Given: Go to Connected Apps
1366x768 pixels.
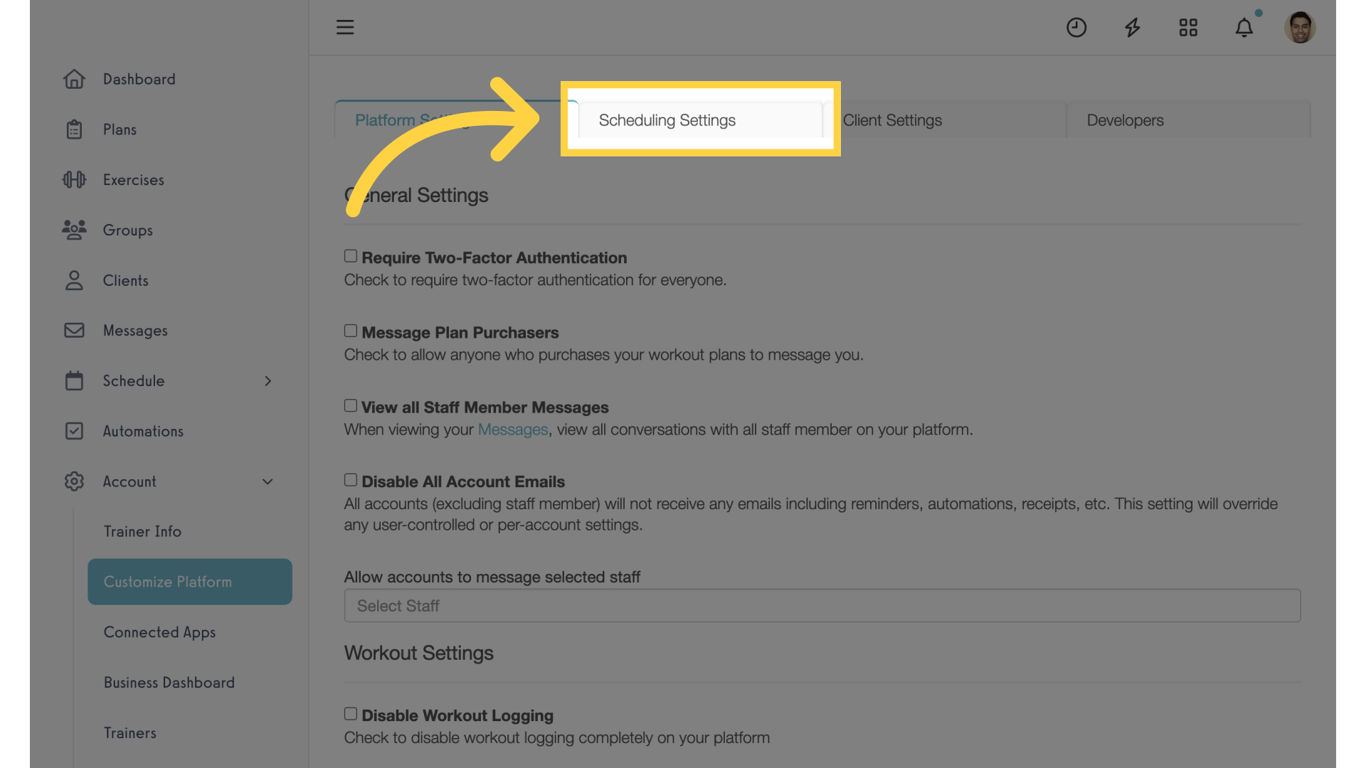Looking at the screenshot, I should (x=159, y=632).
